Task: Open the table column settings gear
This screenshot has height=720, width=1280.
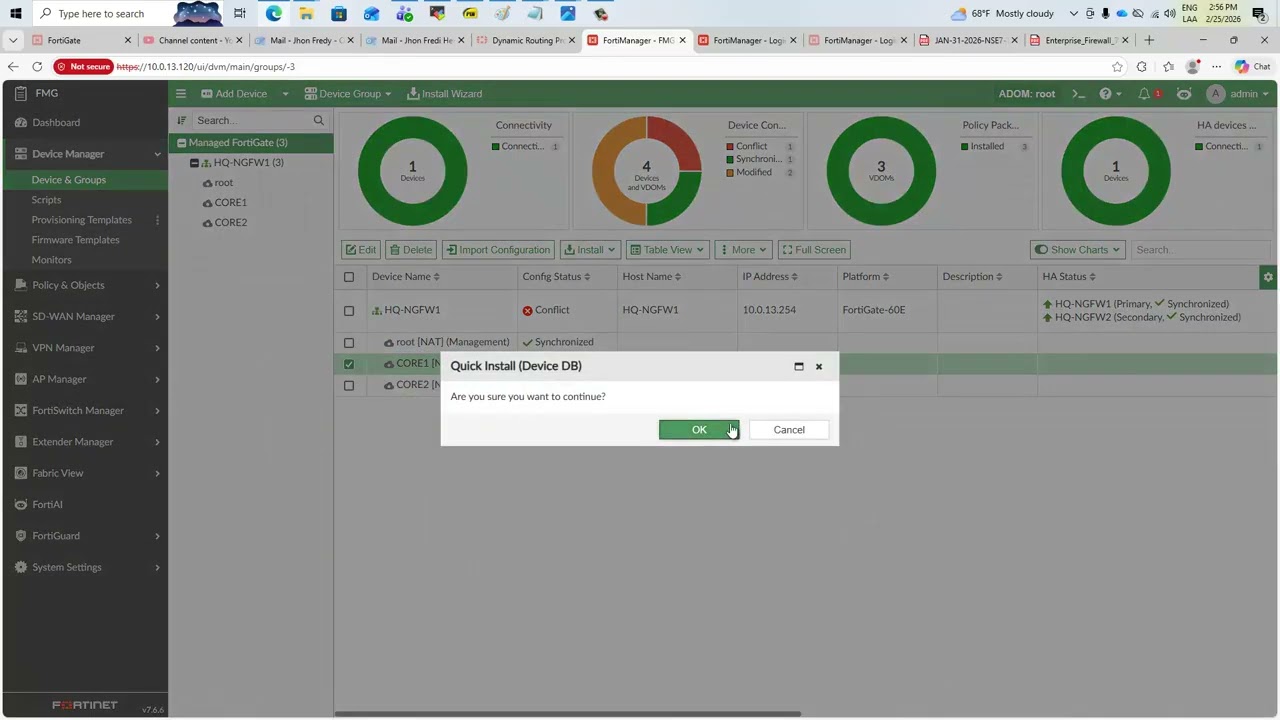Action: 1268,277
